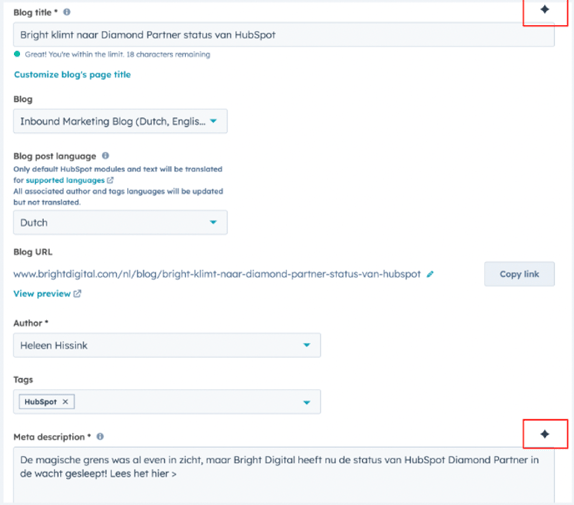This screenshot has height=505, width=574.
Task: Click external icon after supported languages
Action: (110, 180)
